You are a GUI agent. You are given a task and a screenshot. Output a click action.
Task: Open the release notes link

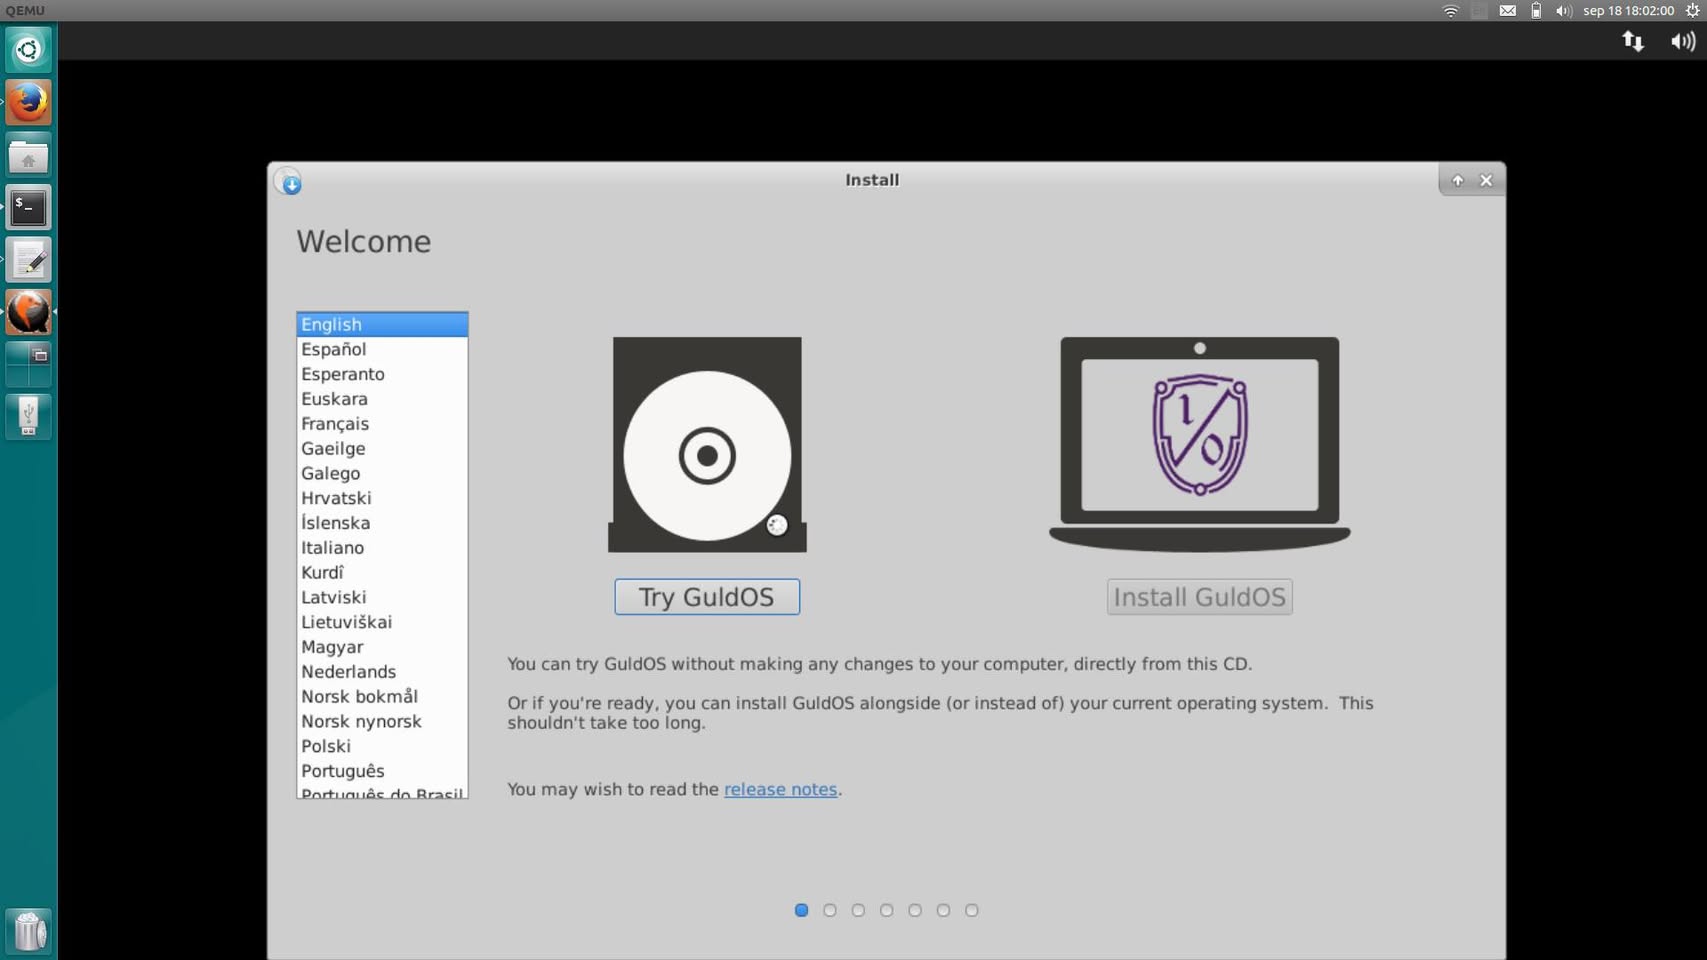click(x=780, y=789)
